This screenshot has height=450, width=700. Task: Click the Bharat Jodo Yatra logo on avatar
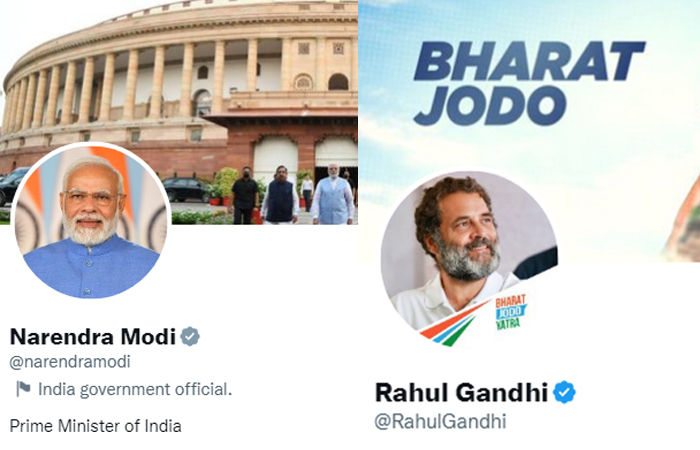[511, 312]
